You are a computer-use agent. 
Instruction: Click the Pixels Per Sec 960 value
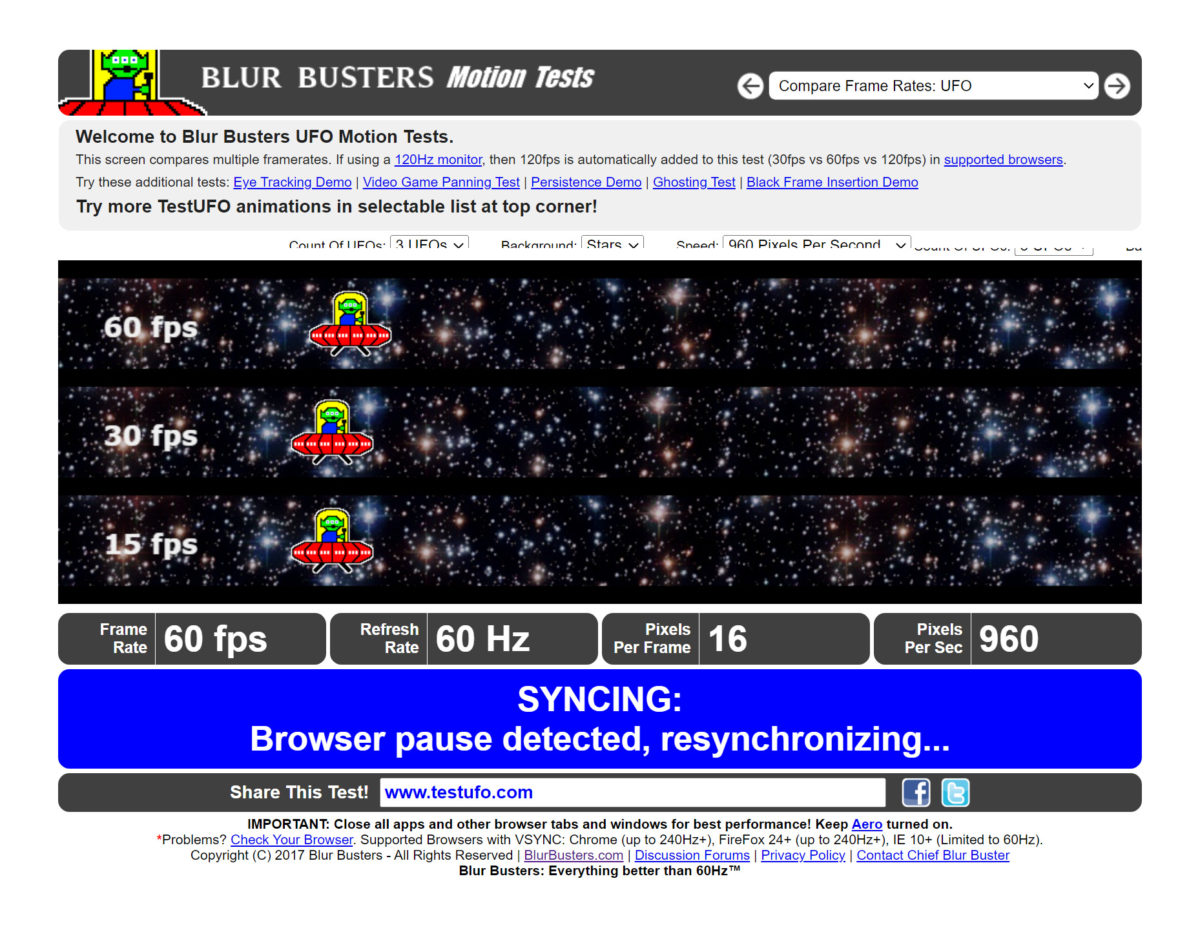point(1007,639)
